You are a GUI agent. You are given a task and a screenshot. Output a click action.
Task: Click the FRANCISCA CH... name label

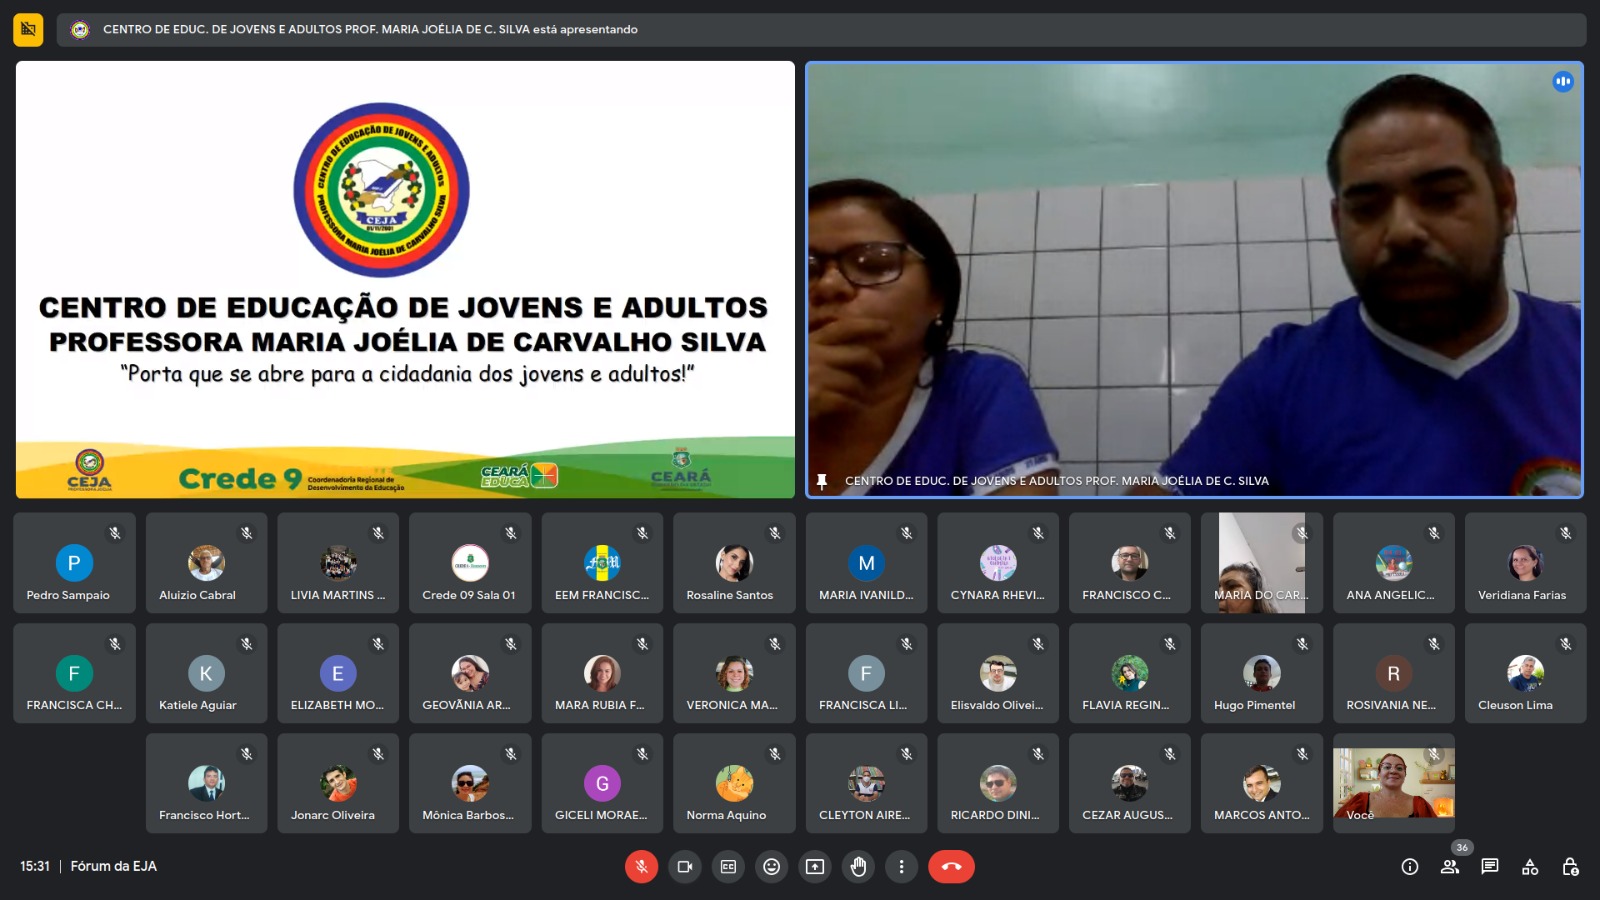pos(74,705)
